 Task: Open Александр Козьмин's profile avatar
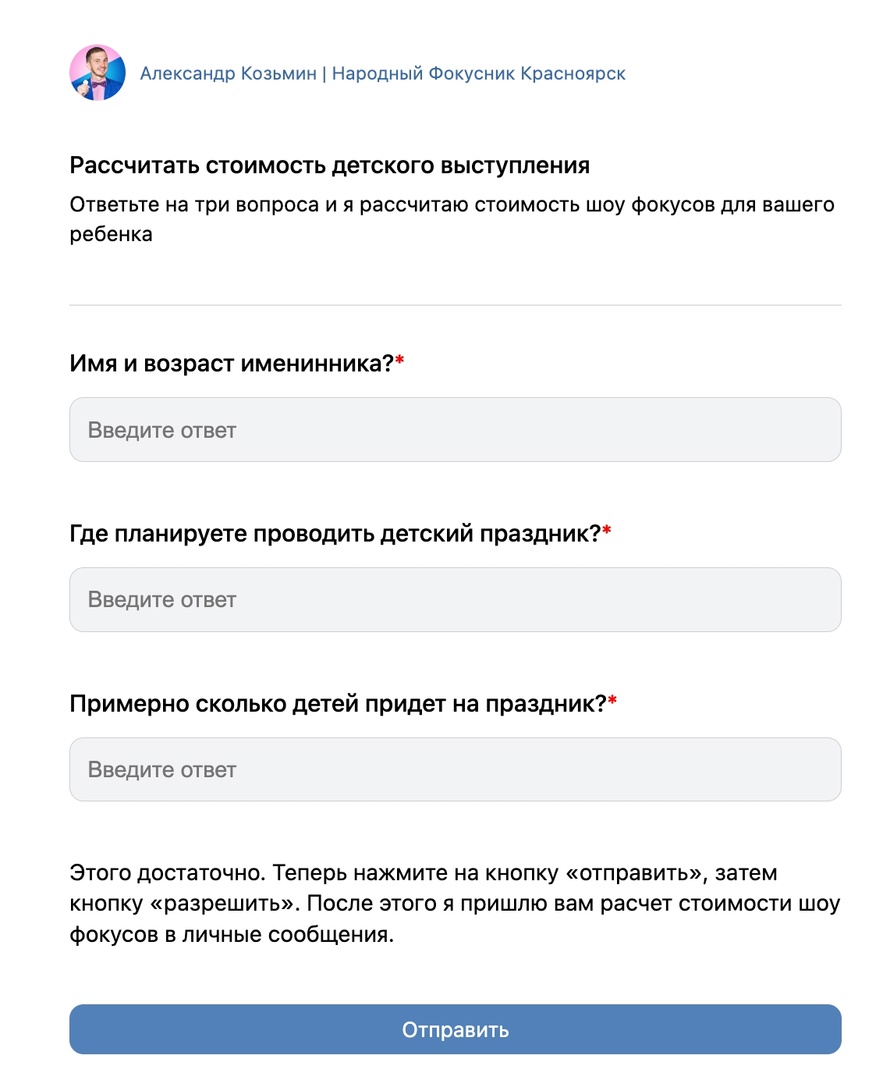point(97,72)
